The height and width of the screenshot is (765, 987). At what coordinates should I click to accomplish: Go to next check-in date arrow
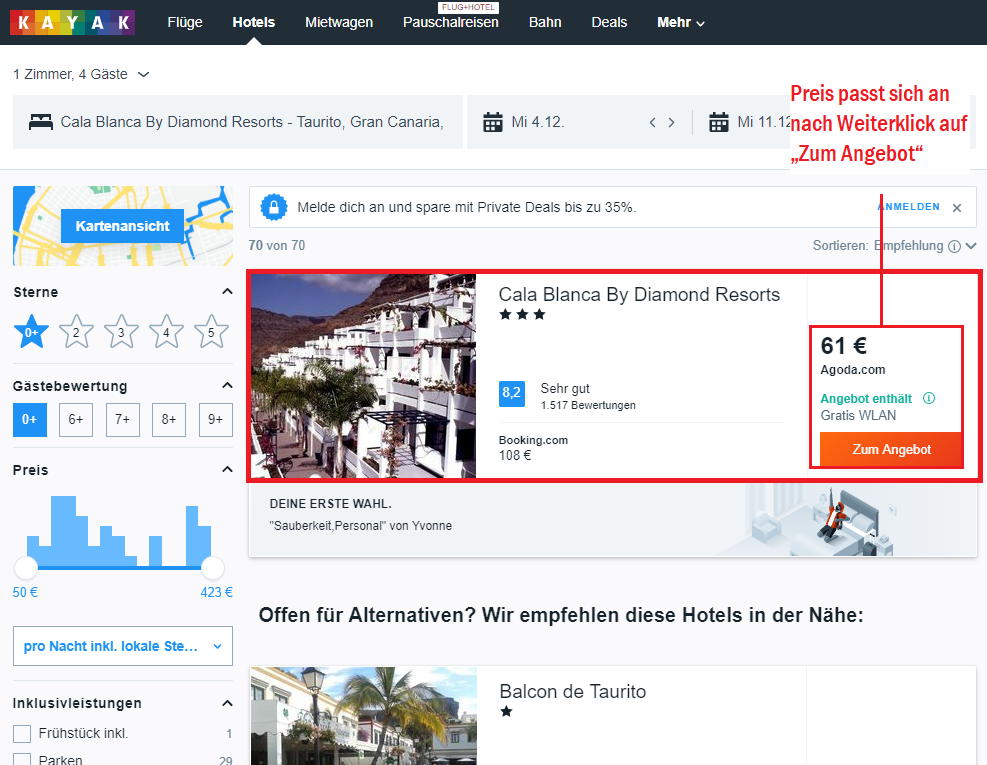[x=672, y=122]
